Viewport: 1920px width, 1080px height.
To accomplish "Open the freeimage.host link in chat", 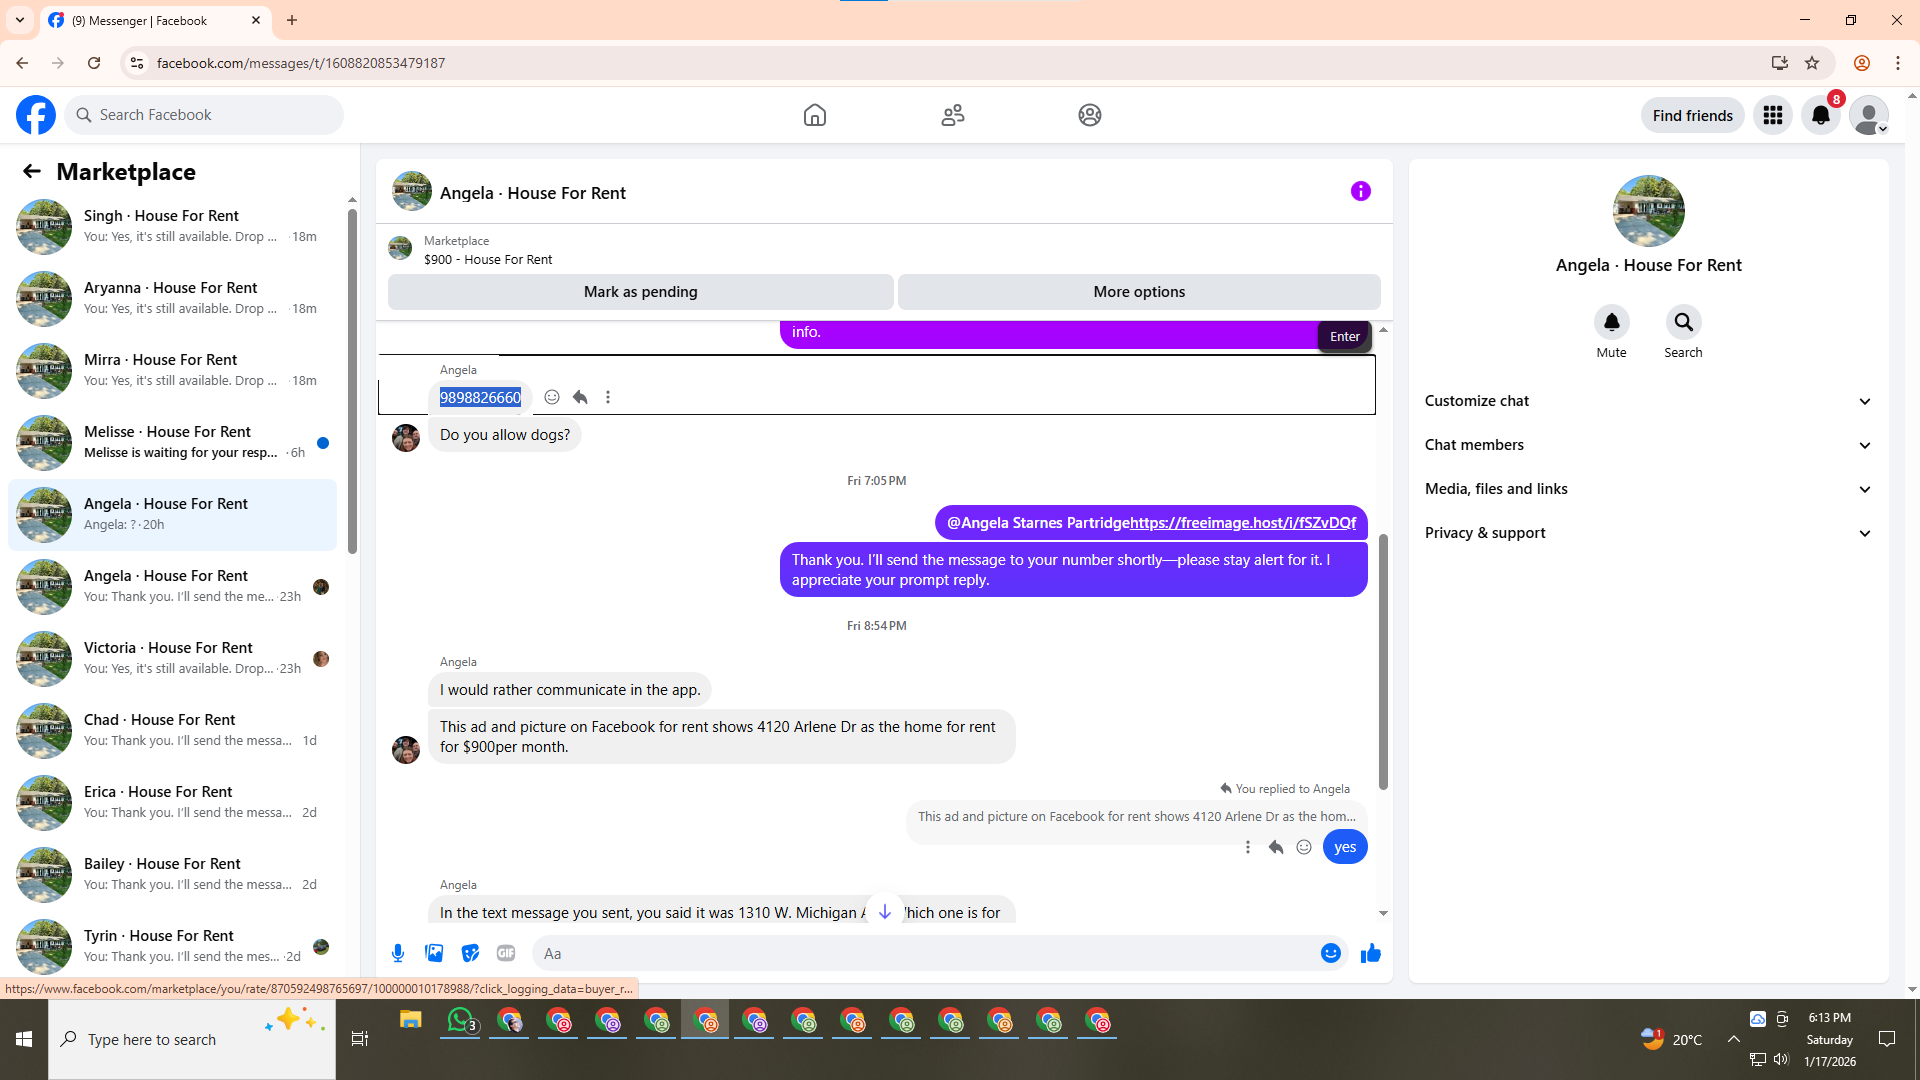I will pyautogui.click(x=1242, y=523).
